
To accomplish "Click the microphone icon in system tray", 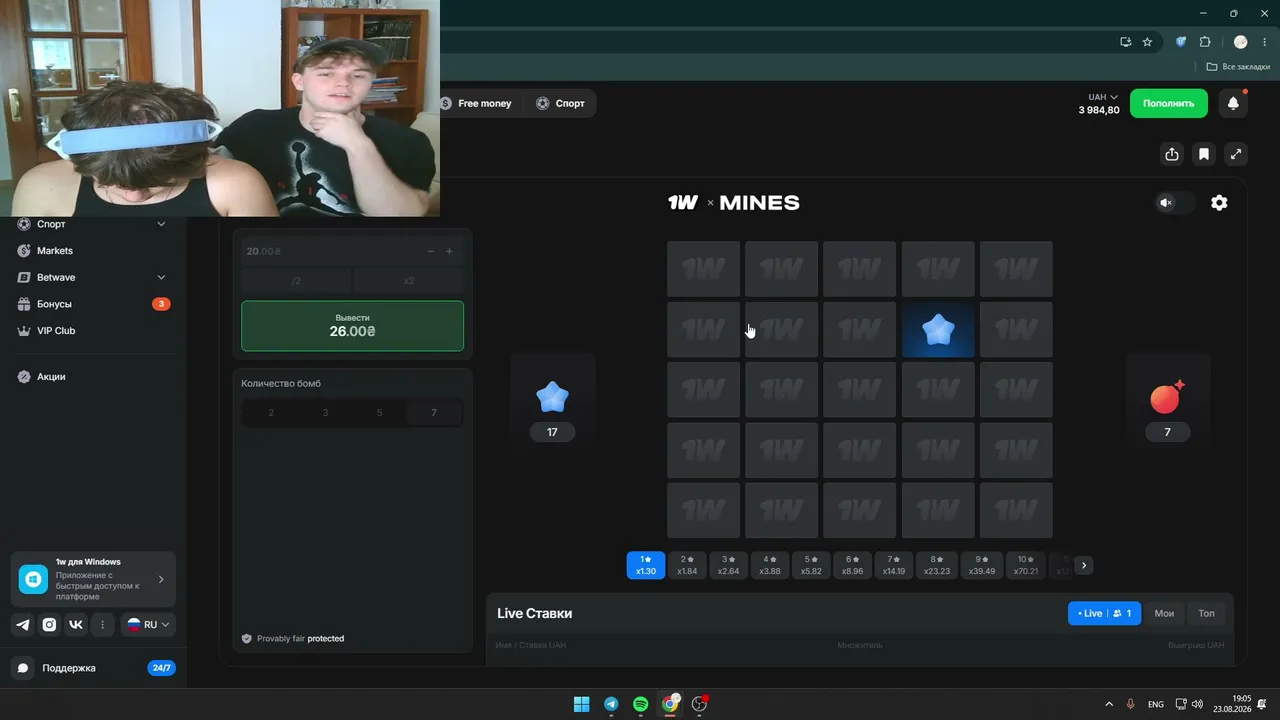I will [x=1131, y=704].
